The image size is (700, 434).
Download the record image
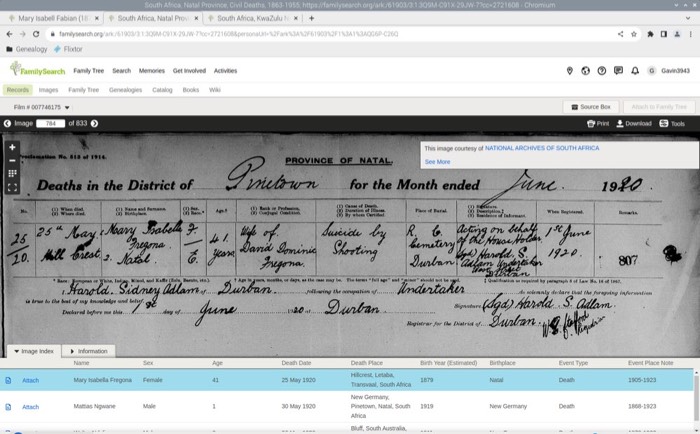click(x=633, y=123)
